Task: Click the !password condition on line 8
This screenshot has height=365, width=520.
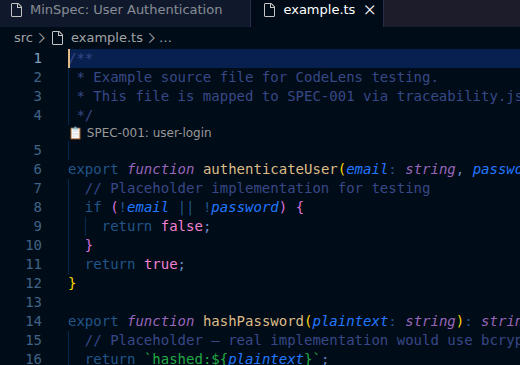Action: click(x=241, y=207)
